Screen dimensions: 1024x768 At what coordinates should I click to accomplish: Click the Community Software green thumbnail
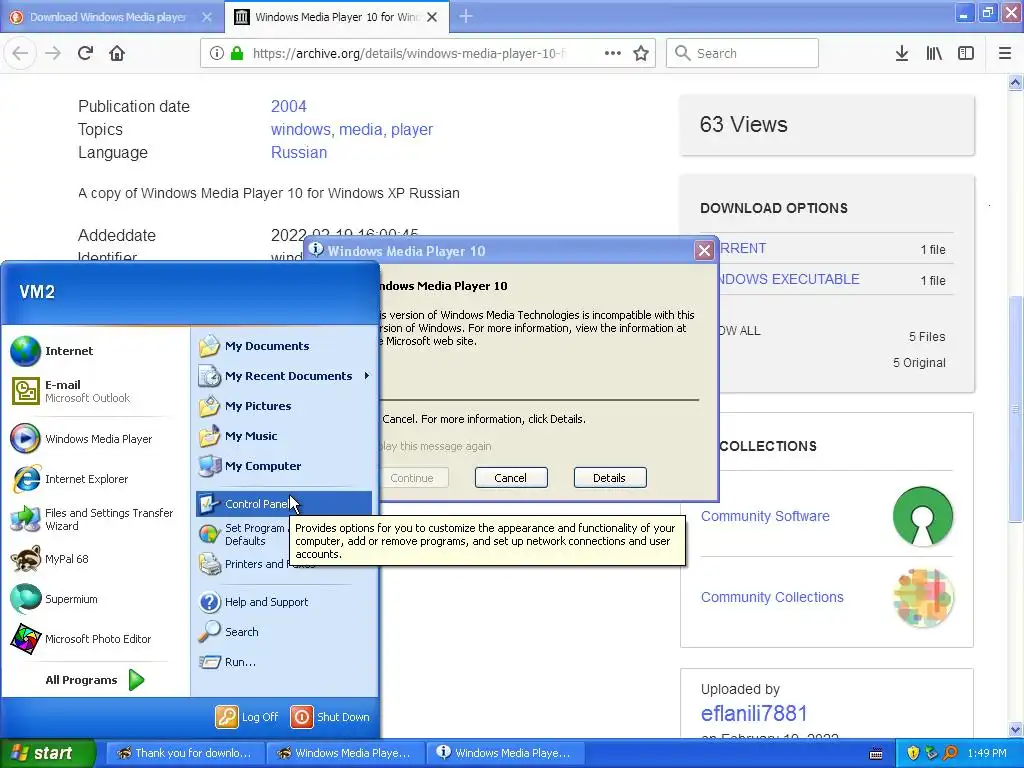pos(923,516)
